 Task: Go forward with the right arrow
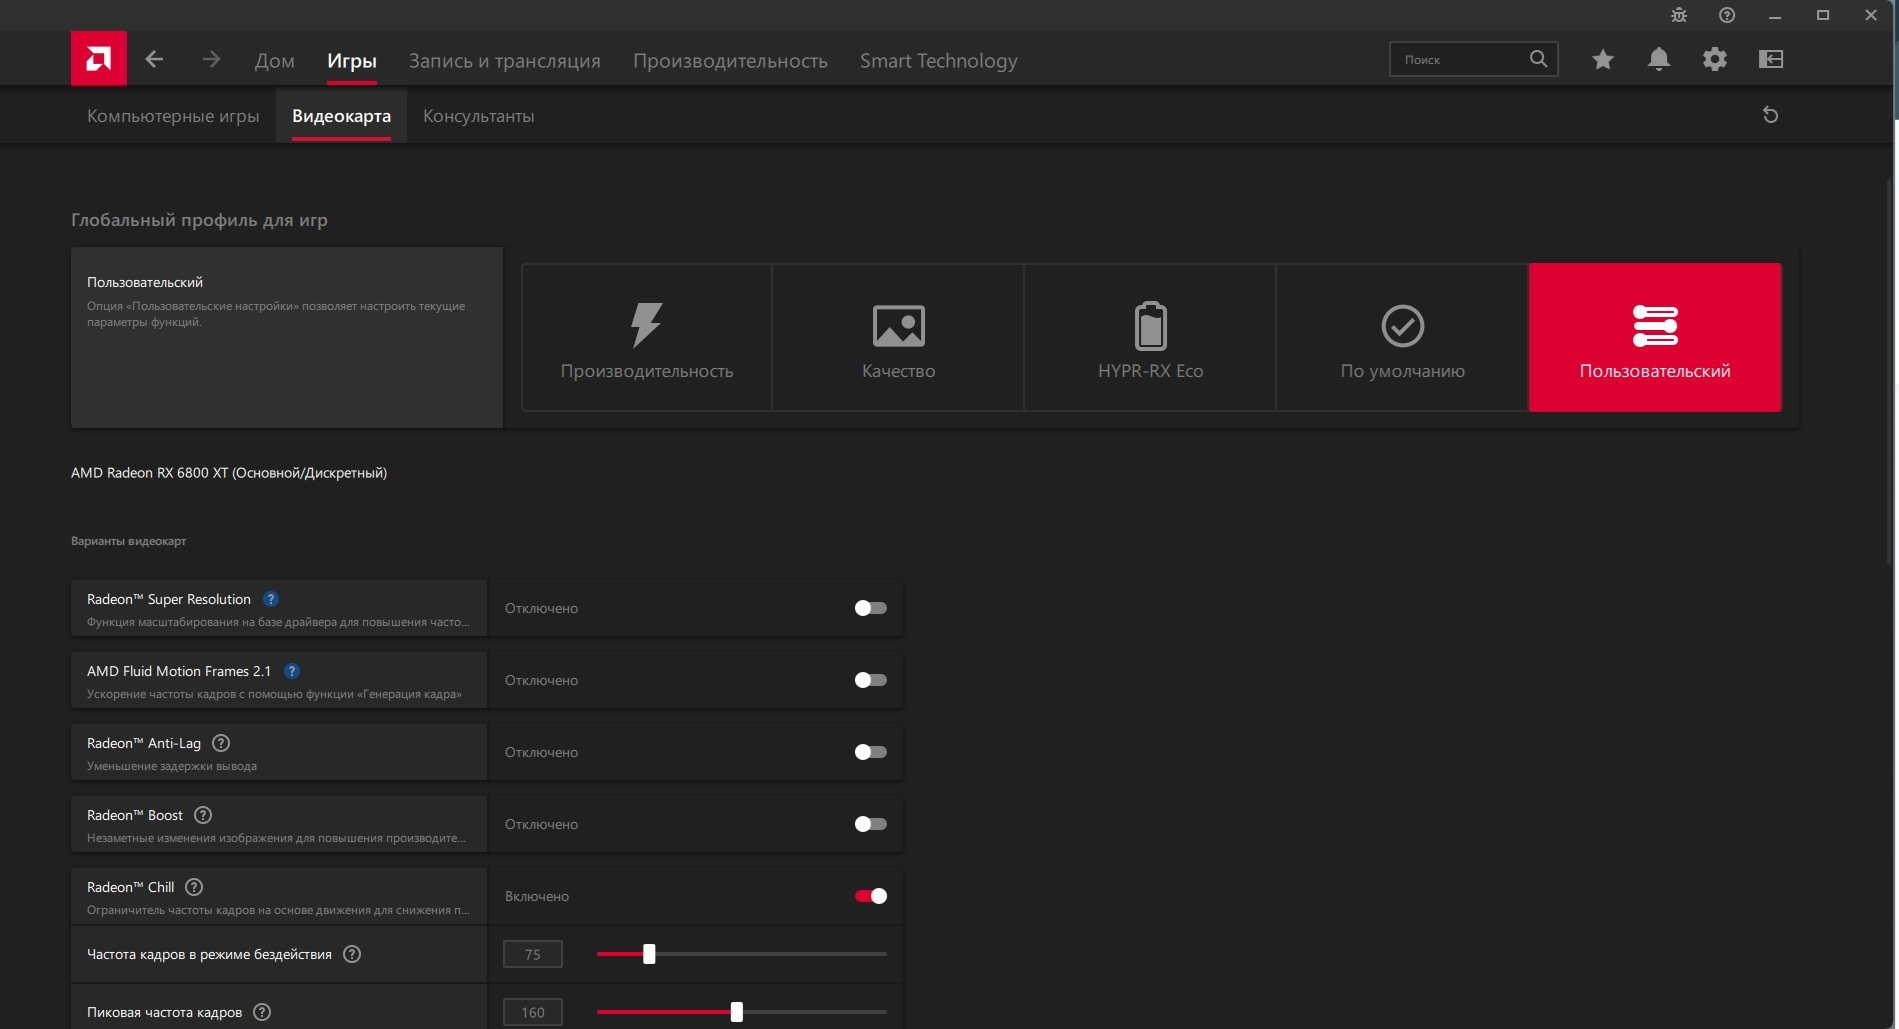click(x=211, y=59)
